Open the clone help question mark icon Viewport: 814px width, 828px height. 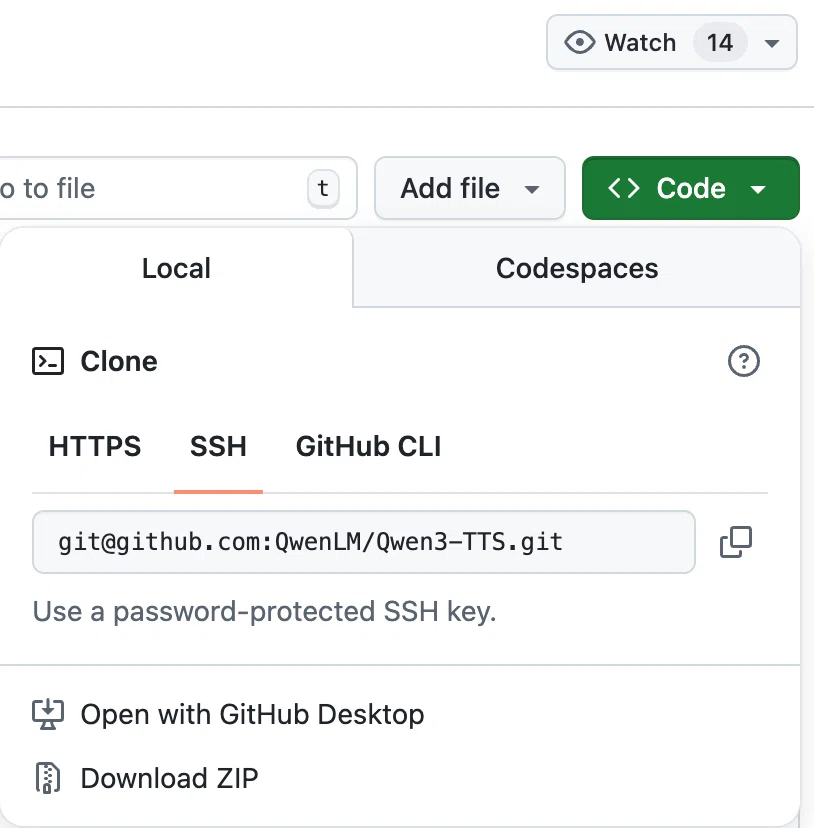point(744,361)
